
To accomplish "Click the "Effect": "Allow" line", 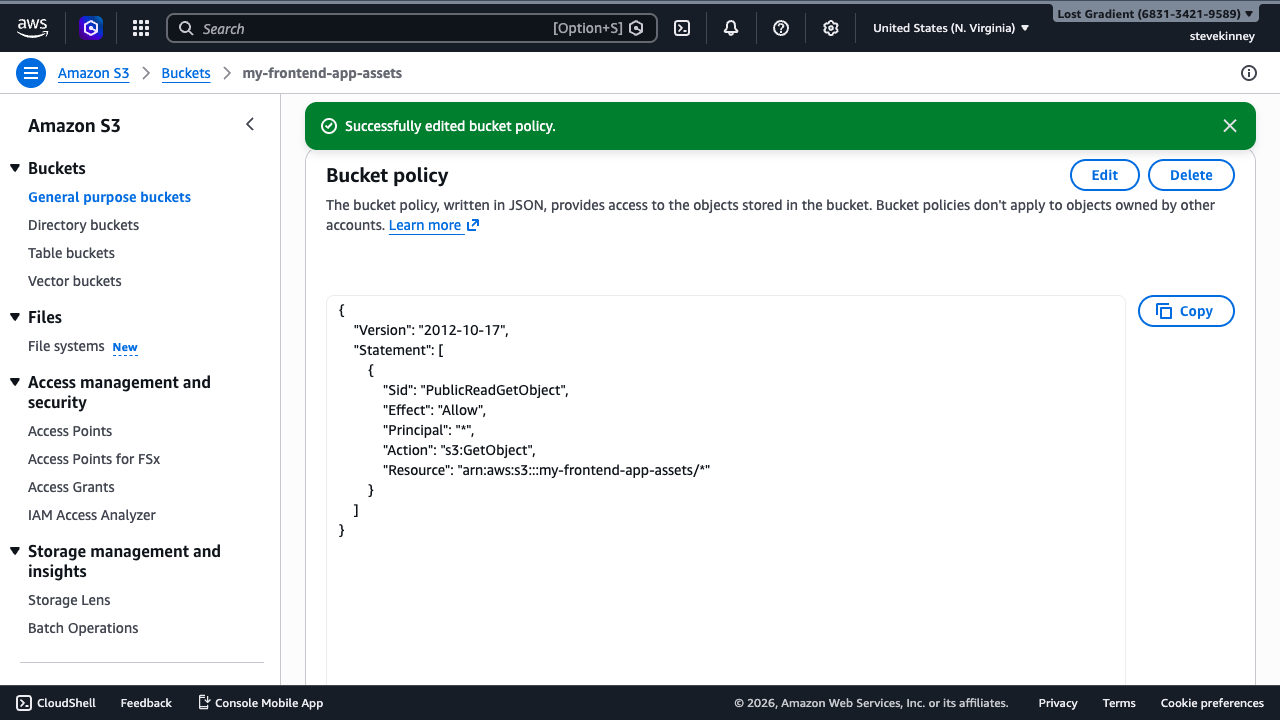I will [435, 410].
